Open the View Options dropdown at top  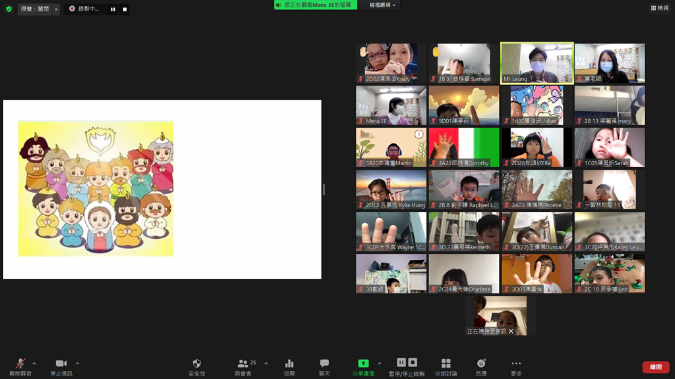pyautogui.click(x=383, y=5)
